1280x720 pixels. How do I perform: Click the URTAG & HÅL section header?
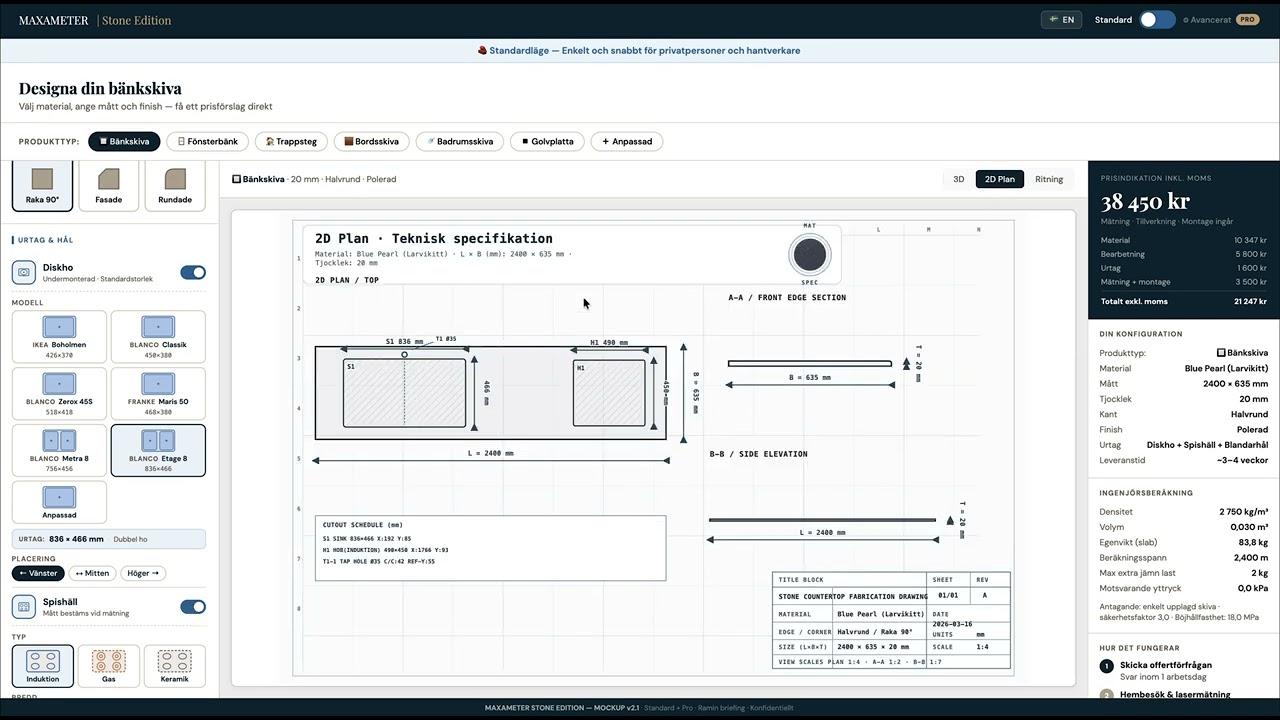[x=46, y=240]
